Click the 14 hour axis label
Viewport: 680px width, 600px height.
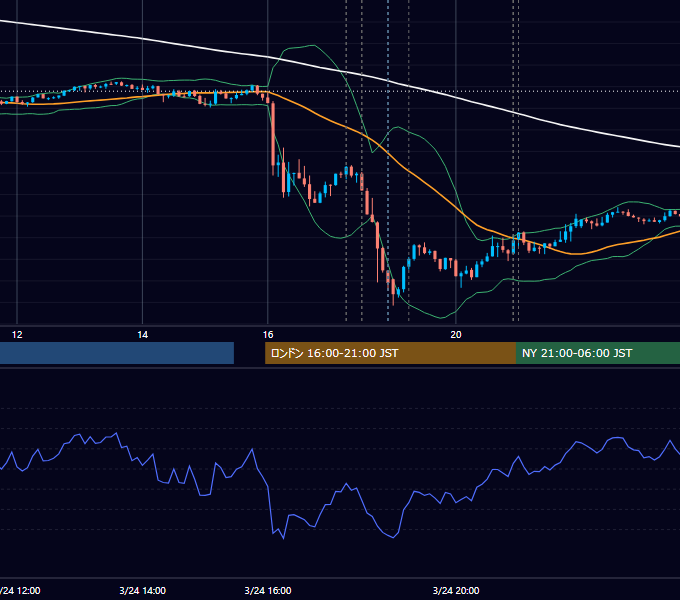coord(143,335)
